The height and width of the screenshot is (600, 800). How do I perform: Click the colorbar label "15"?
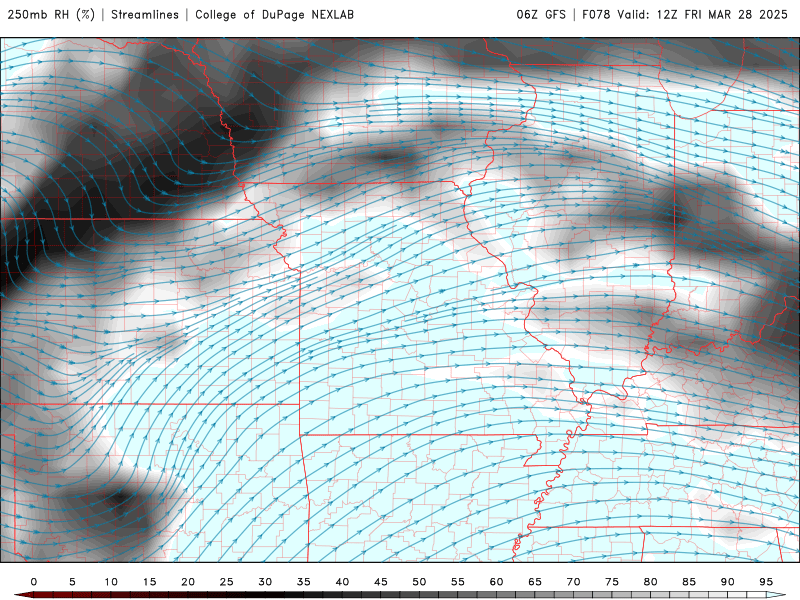(149, 582)
